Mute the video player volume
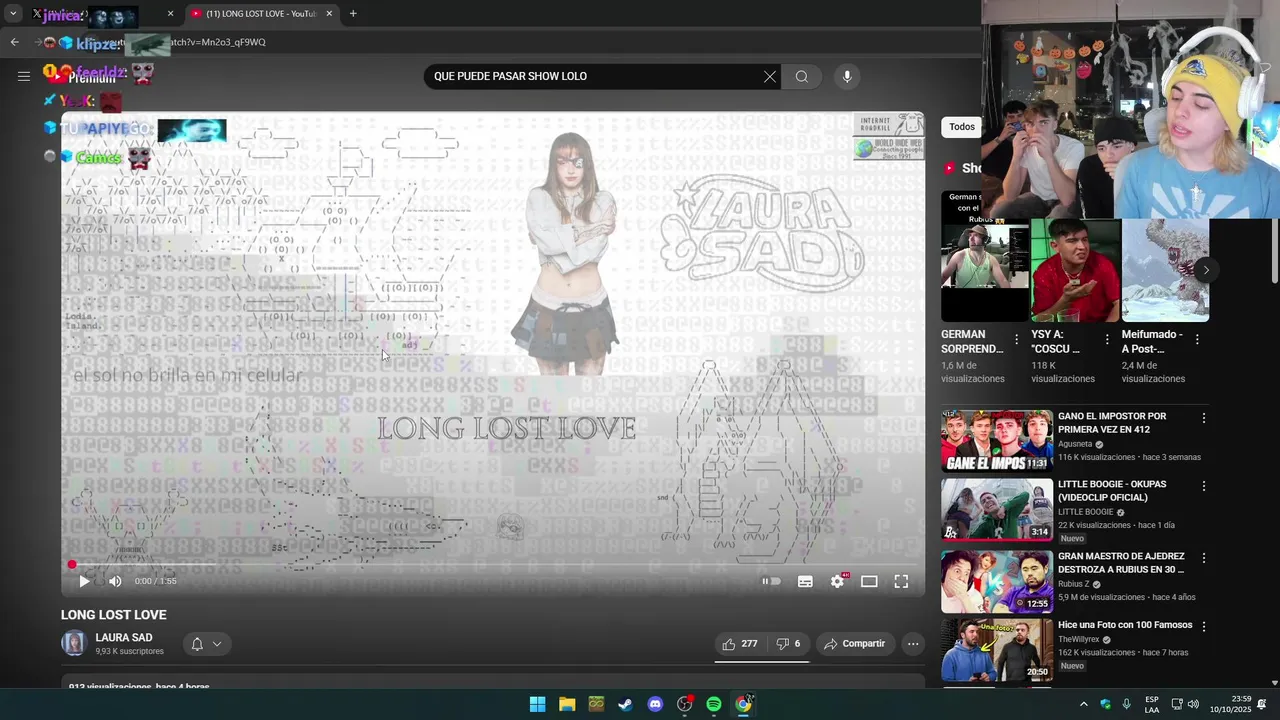 (x=115, y=581)
